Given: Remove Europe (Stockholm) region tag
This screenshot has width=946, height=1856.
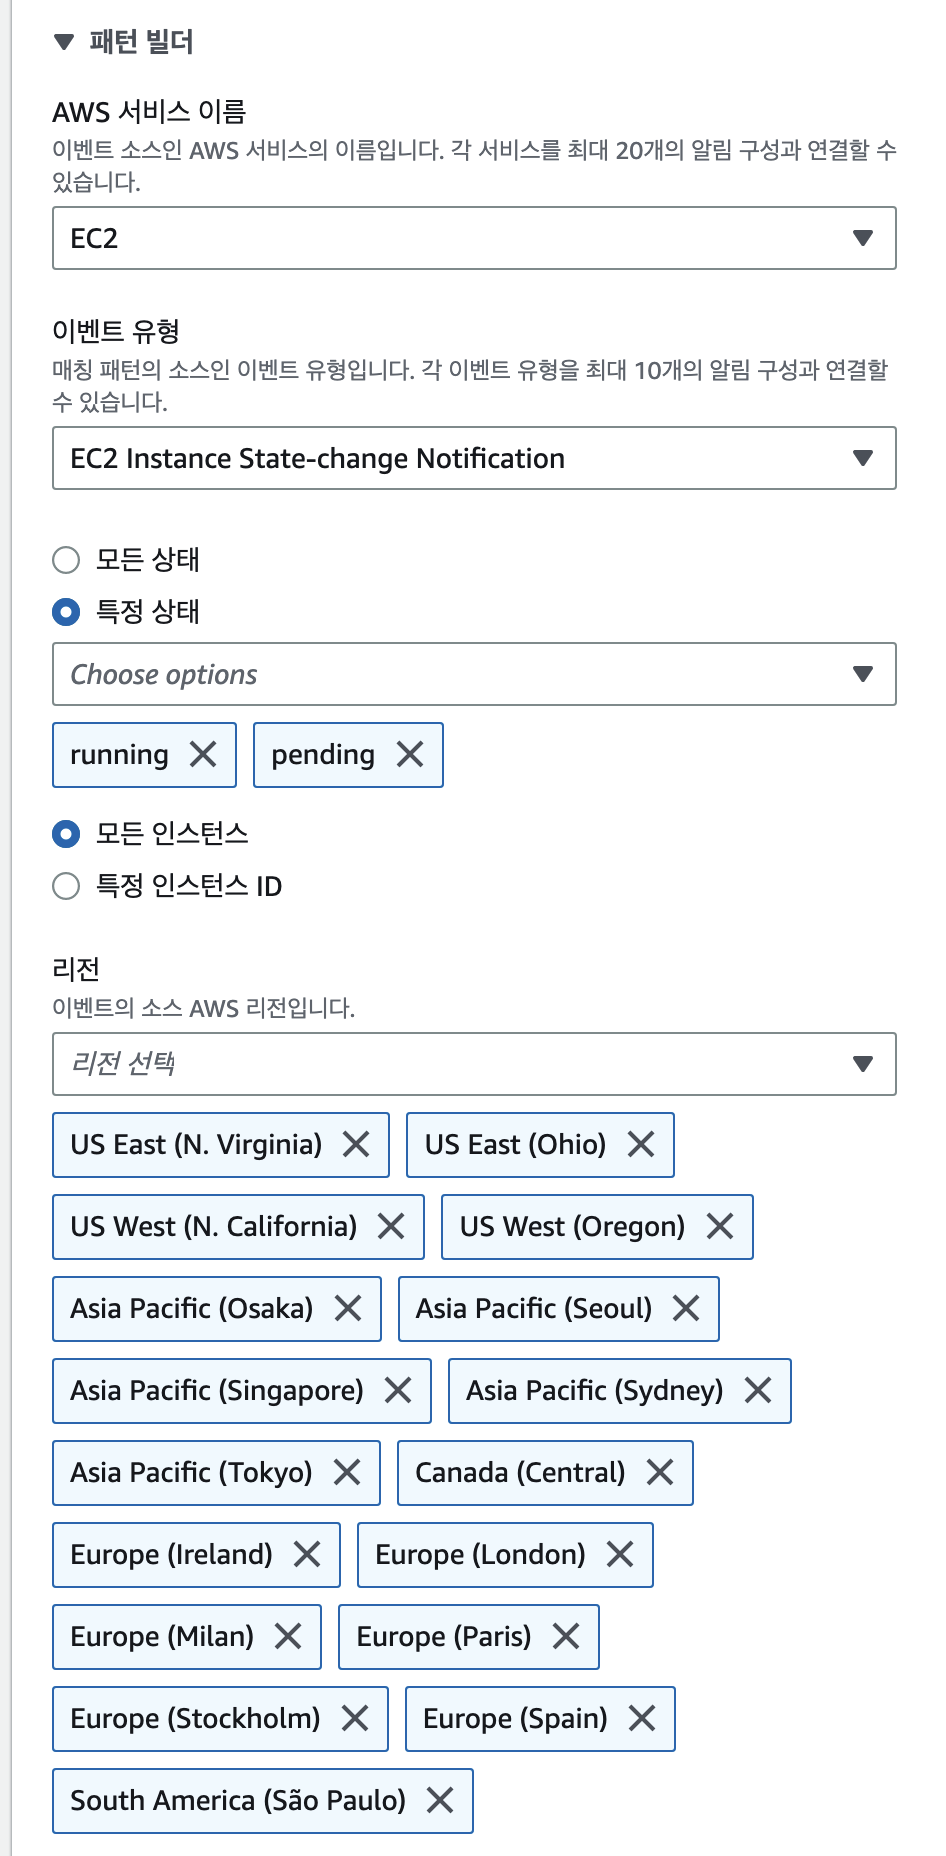Looking at the screenshot, I should pos(355,1719).
